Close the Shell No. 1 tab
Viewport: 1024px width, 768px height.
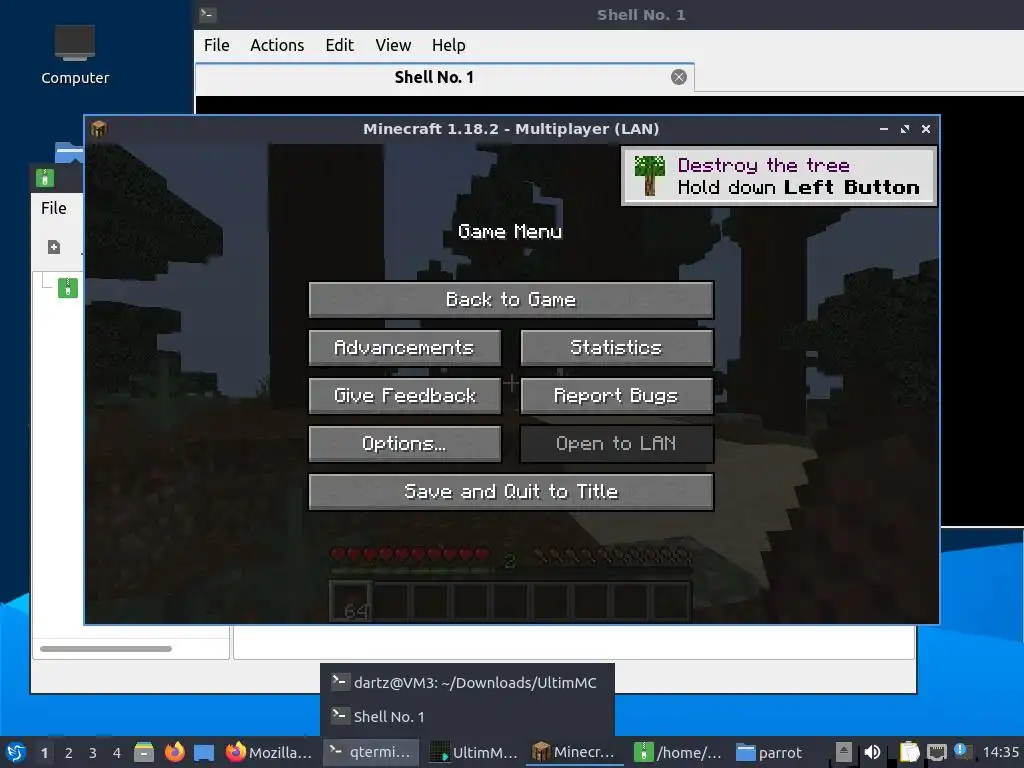(679, 77)
